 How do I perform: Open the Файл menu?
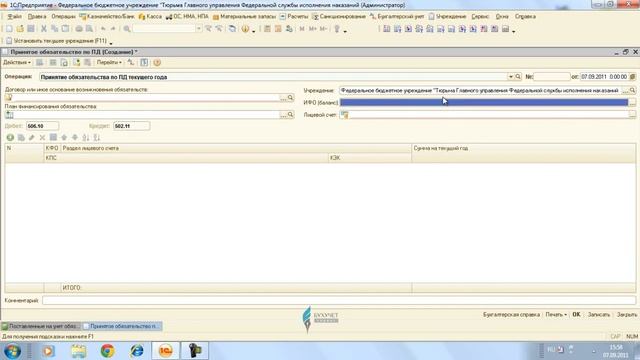(x=14, y=17)
